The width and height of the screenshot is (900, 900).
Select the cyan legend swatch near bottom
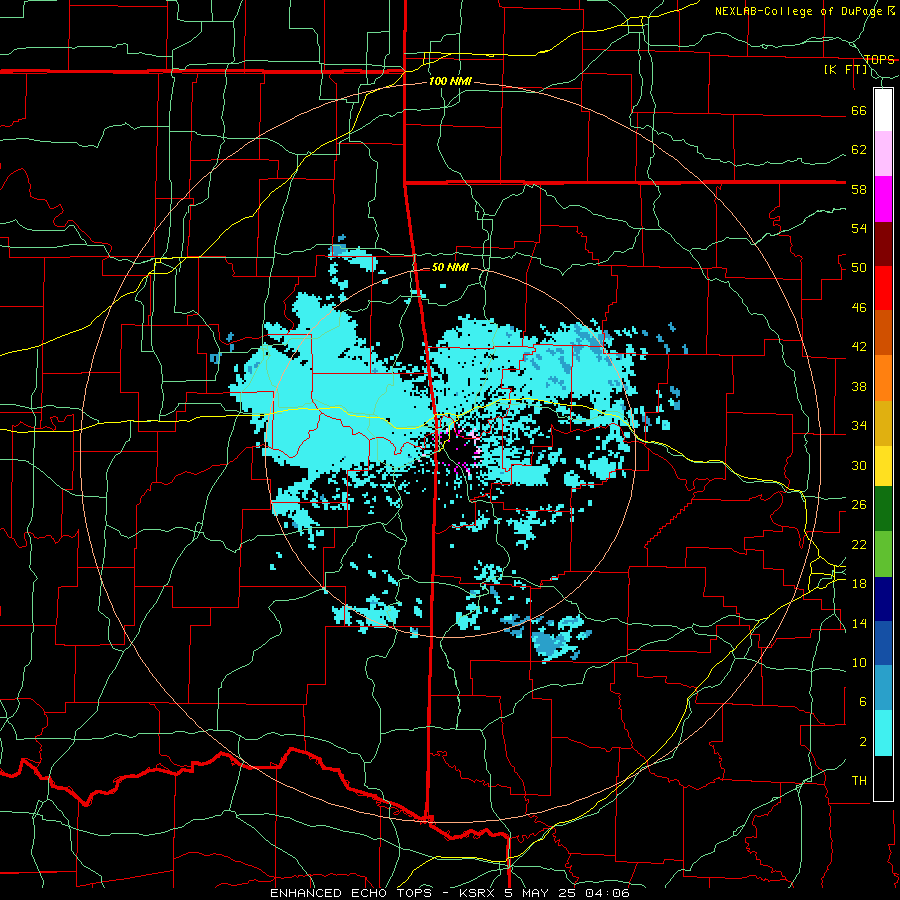pyautogui.click(x=883, y=733)
